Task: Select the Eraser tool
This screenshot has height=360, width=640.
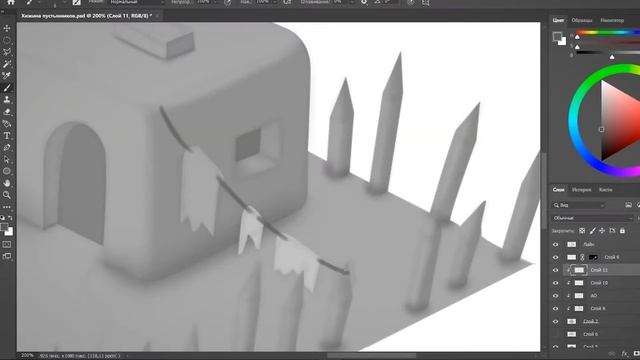Action: pos(7,112)
